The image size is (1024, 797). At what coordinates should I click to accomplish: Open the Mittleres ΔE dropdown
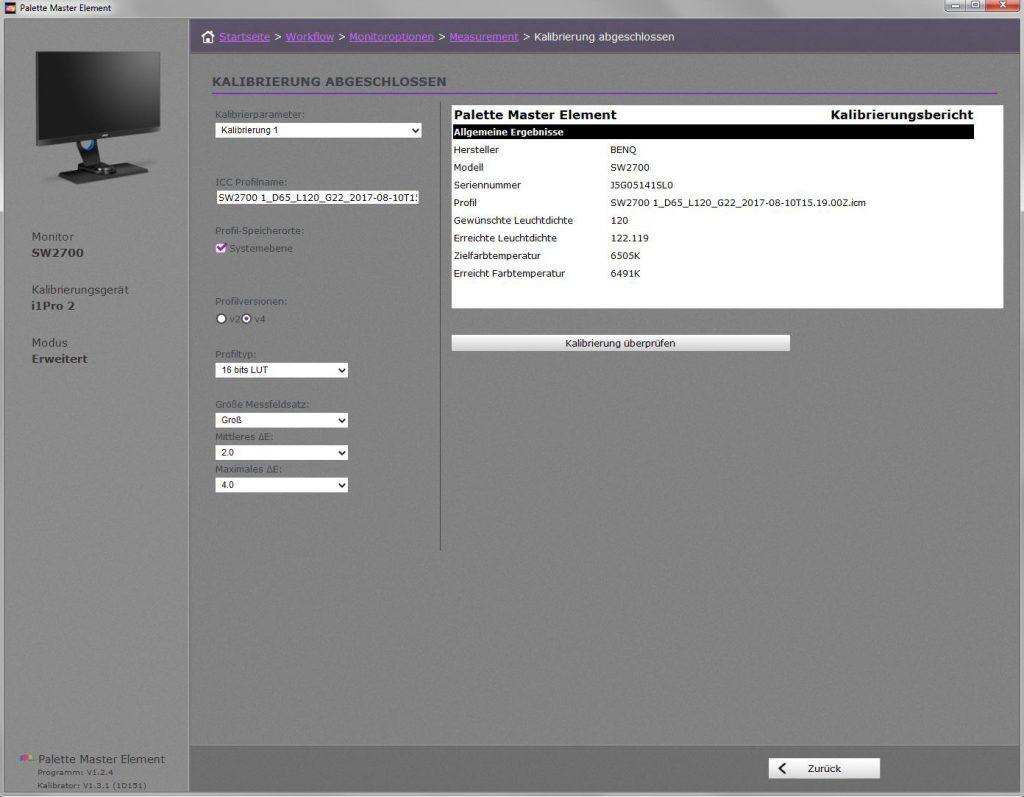pyautogui.click(x=281, y=453)
